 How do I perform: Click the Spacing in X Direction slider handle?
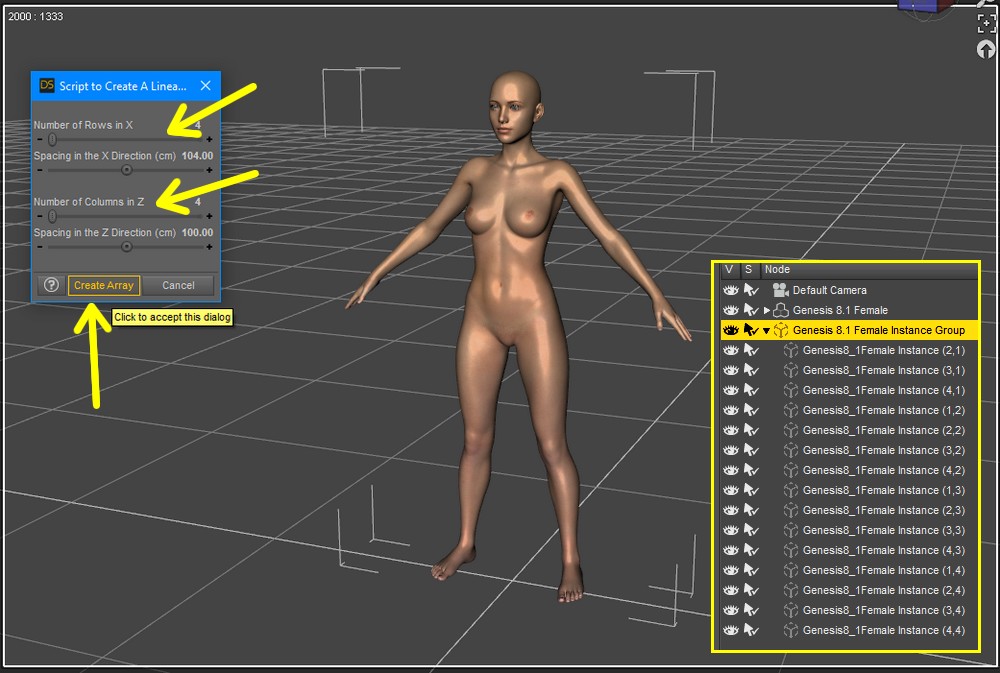pyautogui.click(x=126, y=170)
